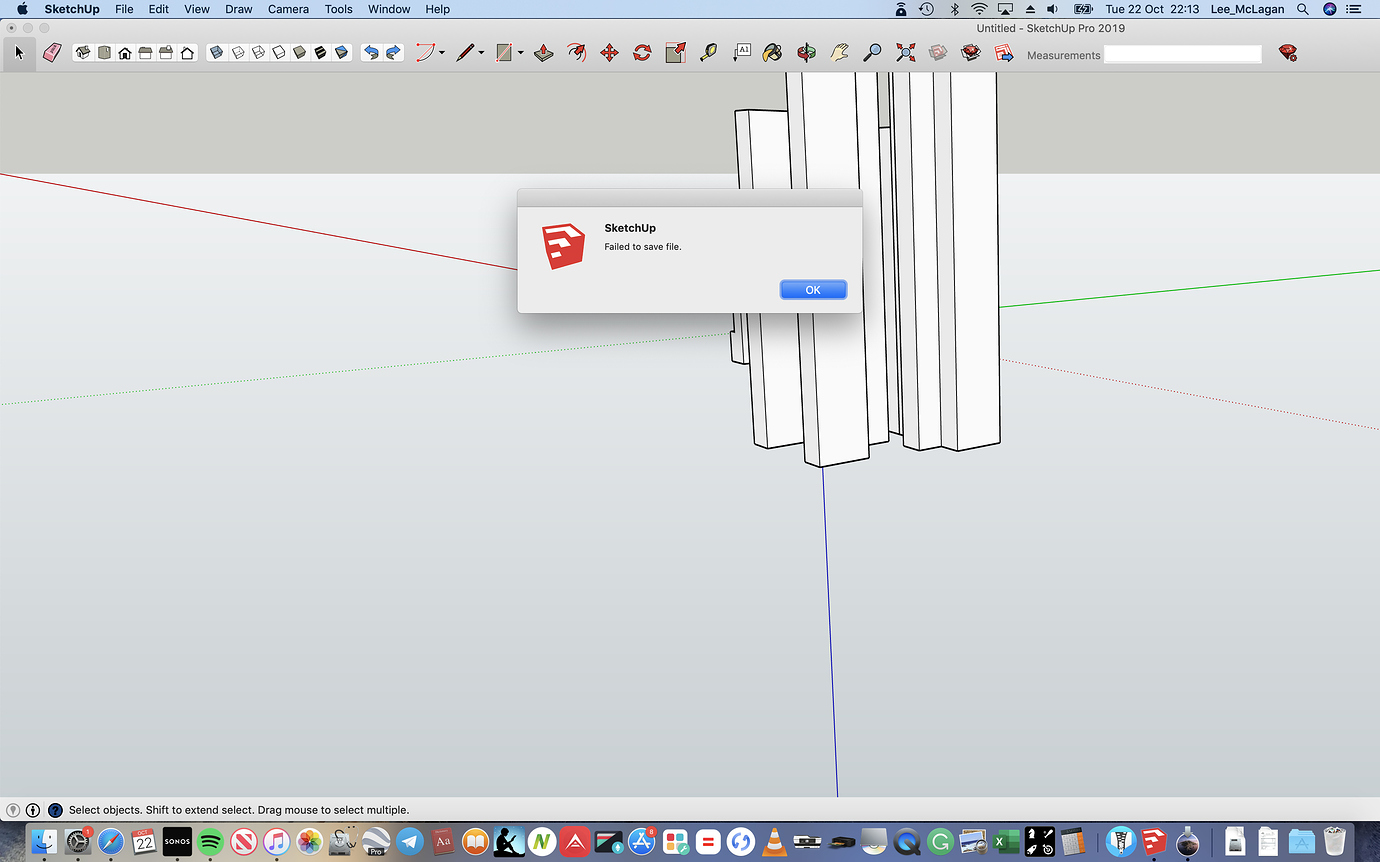Open the Draw menu

pos(238,9)
